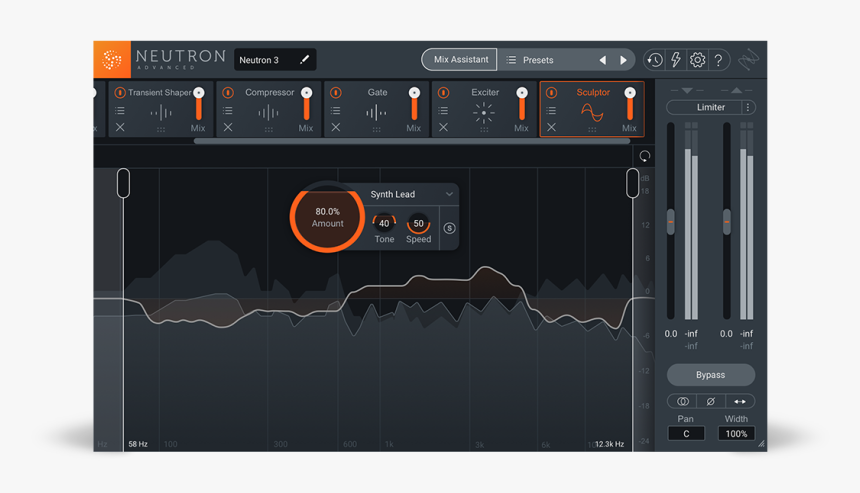Remove the Compressor module
The height and width of the screenshot is (493, 860).
(x=228, y=127)
